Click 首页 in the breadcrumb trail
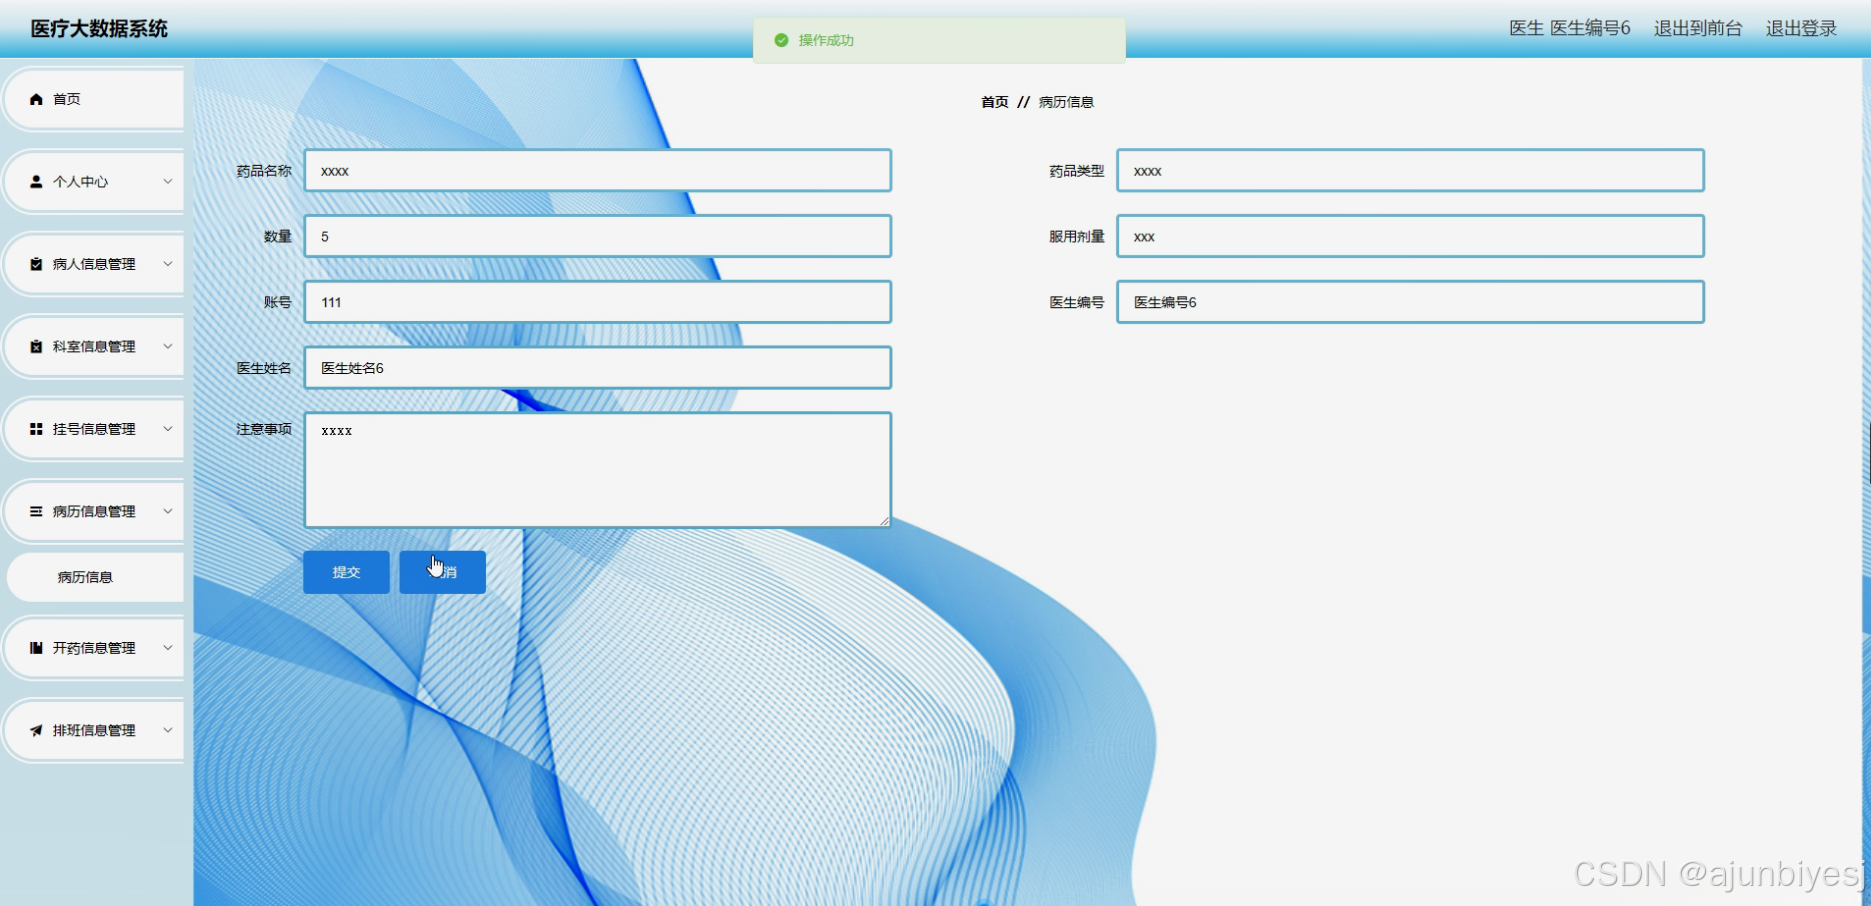This screenshot has height=906, width=1871. pyautogui.click(x=993, y=101)
